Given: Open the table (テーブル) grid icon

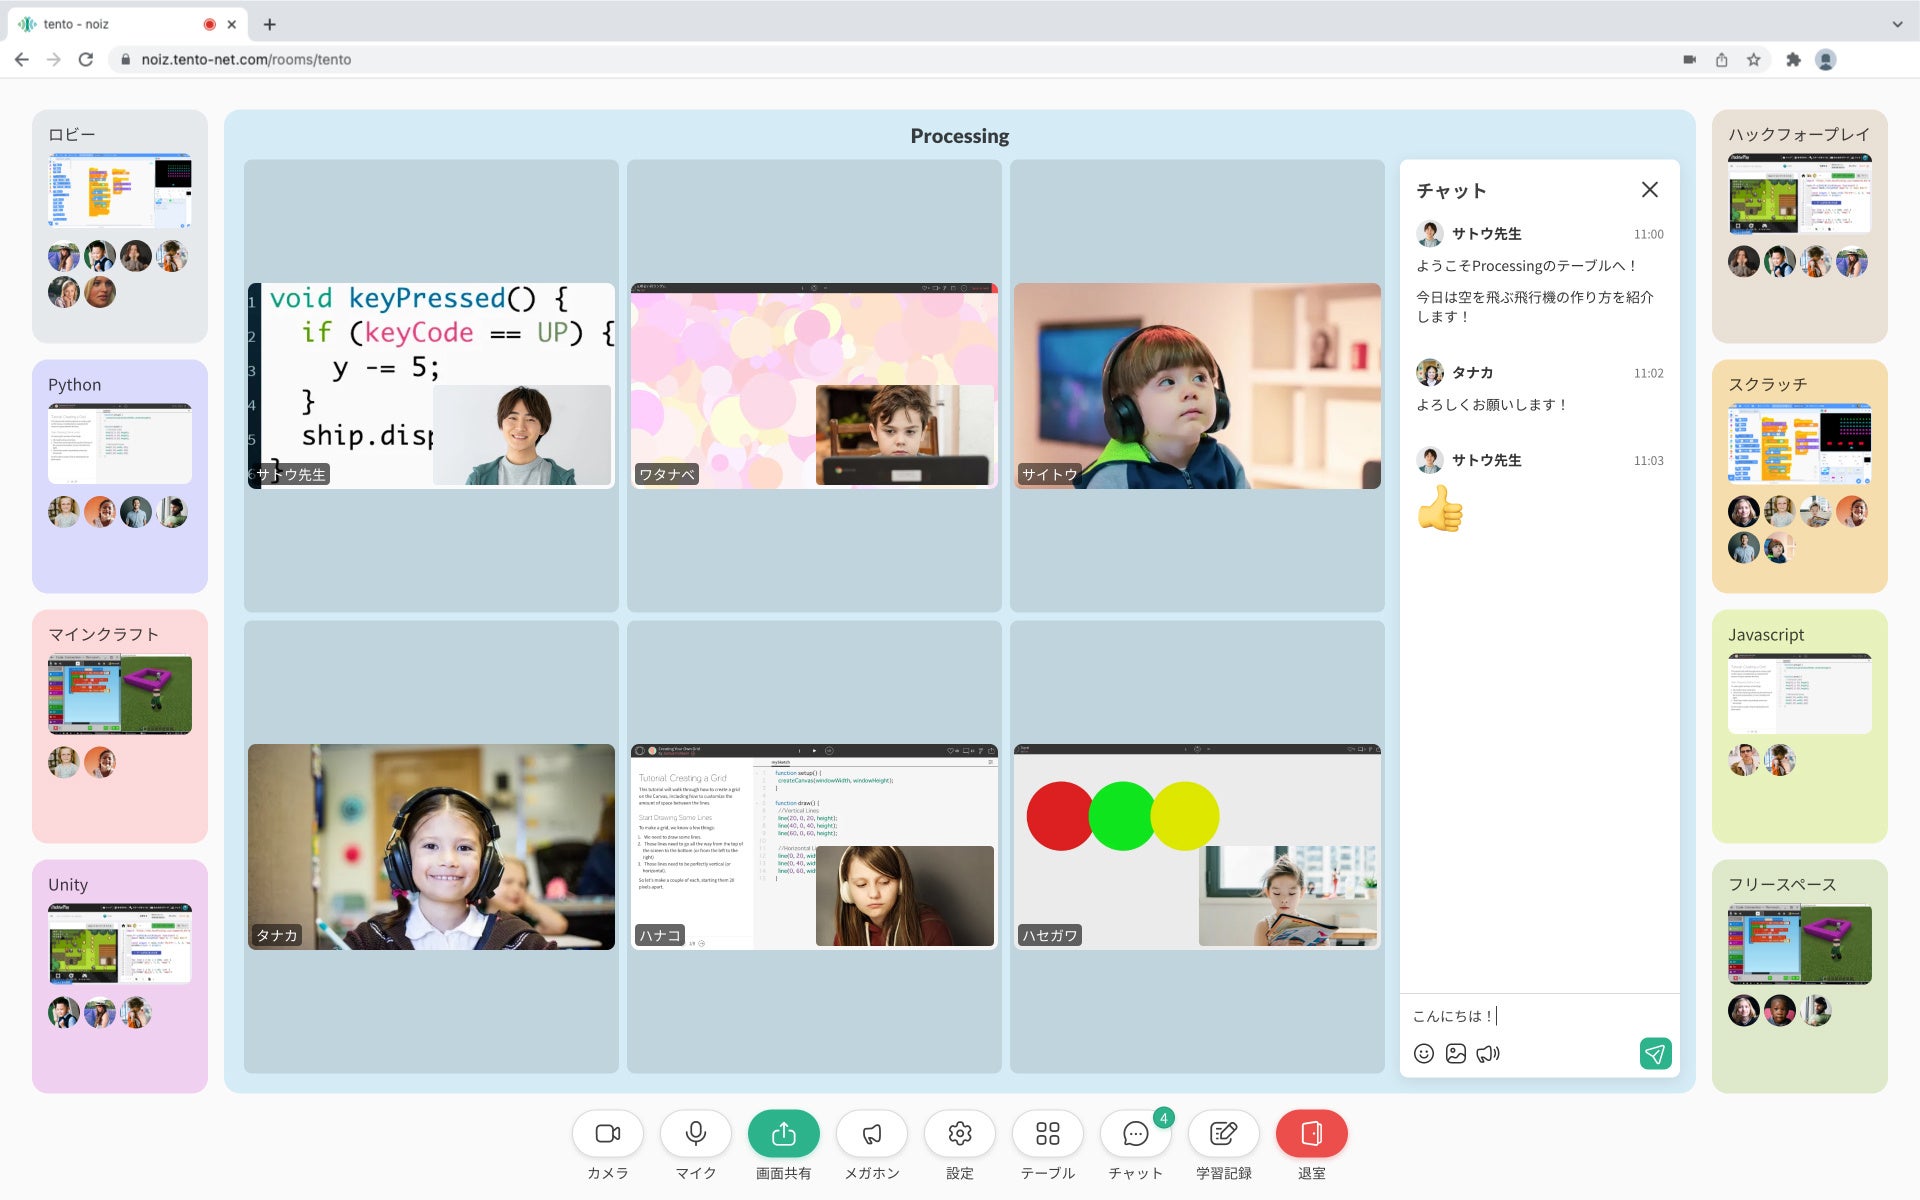Looking at the screenshot, I should click(x=1048, y=1133).
